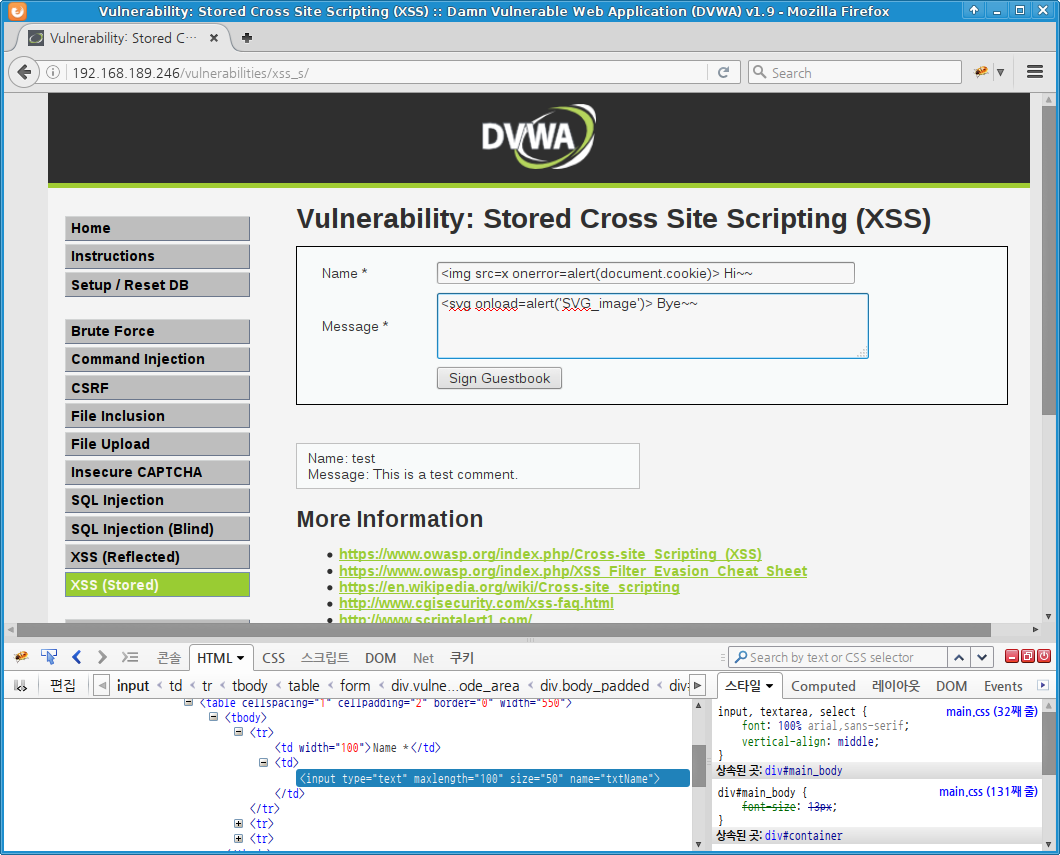Click the break on mutate icon beside 편집
This screenshot has height=855, width=1060.
pyautogui.click(x=21, y=686)
